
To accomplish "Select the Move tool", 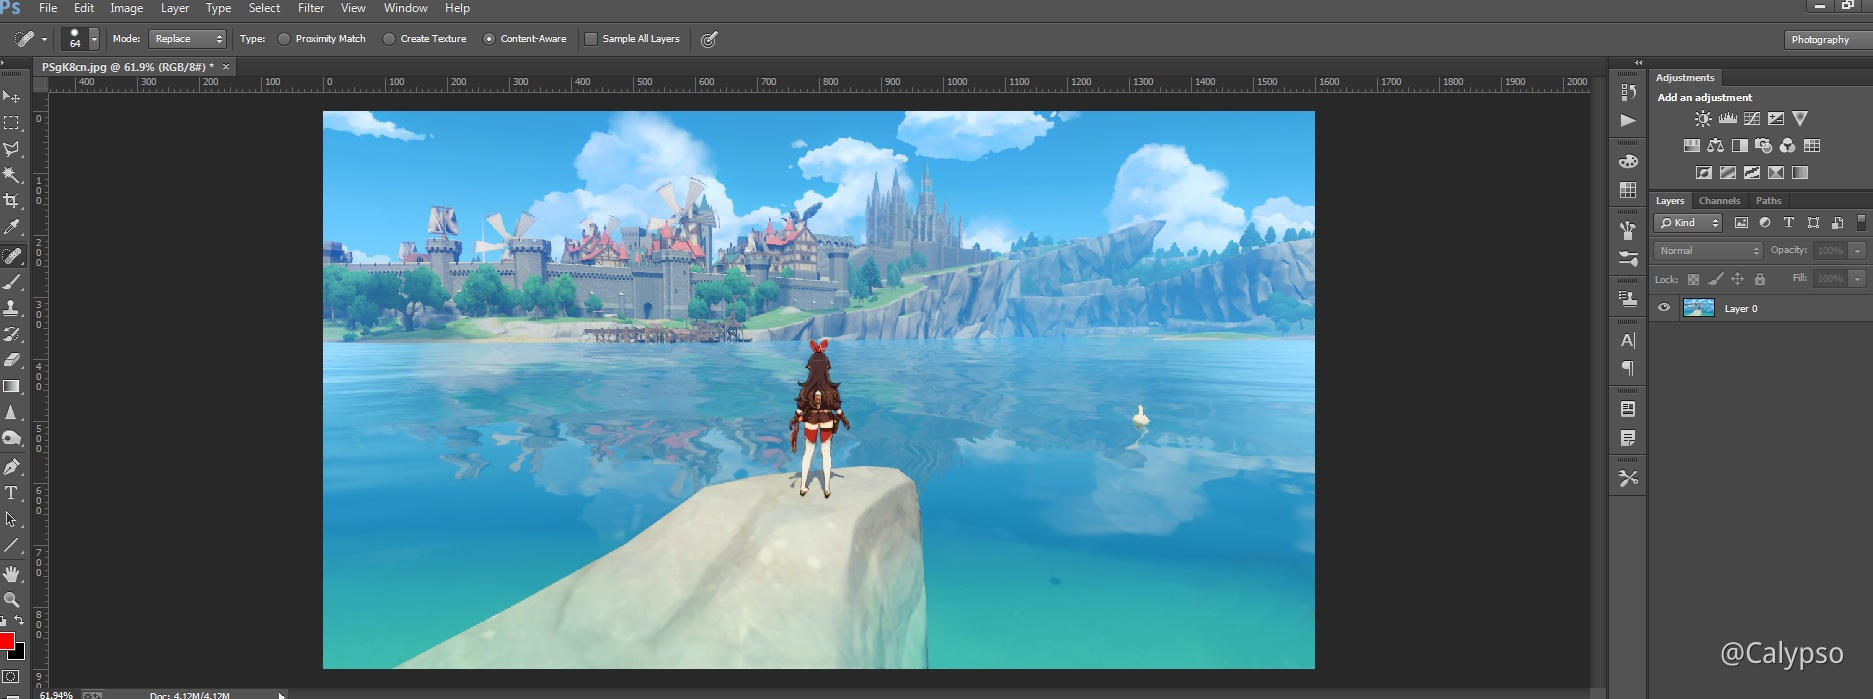I will [x=11, y=96].
